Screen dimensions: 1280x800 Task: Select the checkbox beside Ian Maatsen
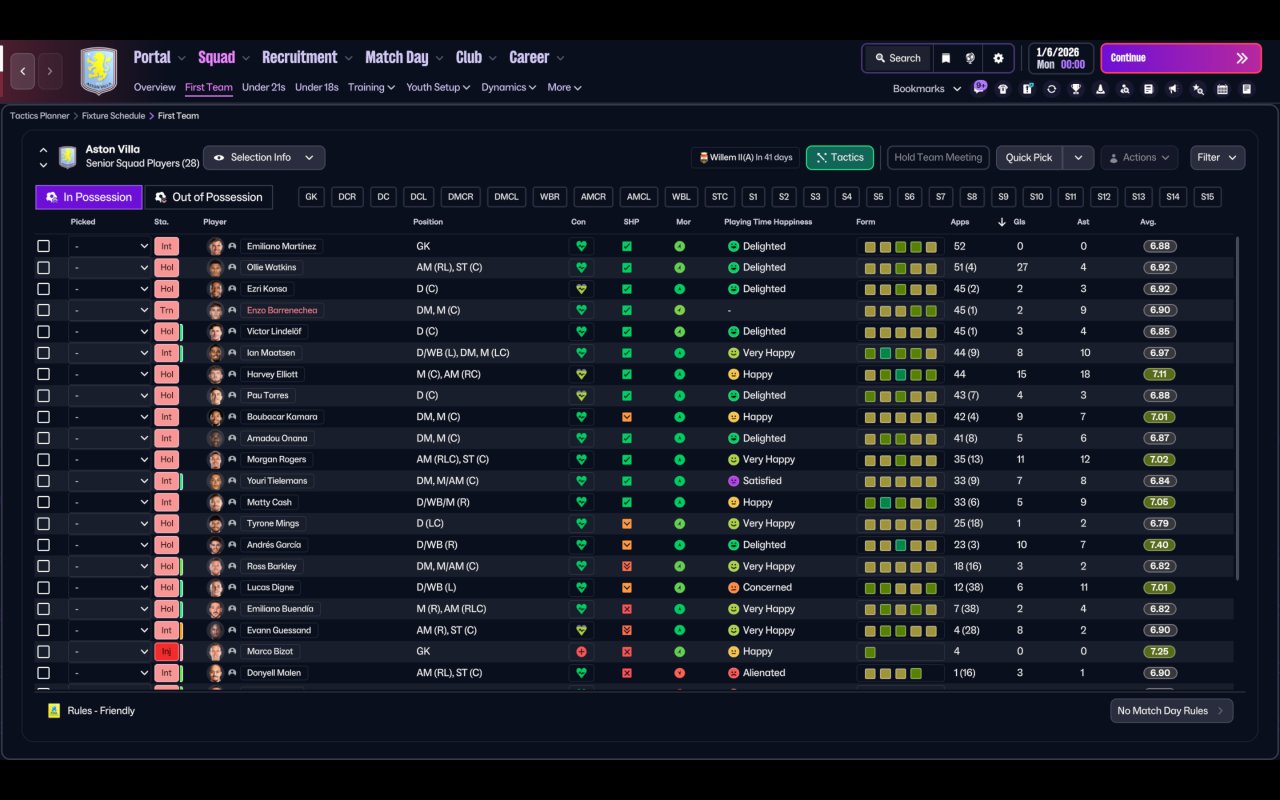(x=43, y=353)
